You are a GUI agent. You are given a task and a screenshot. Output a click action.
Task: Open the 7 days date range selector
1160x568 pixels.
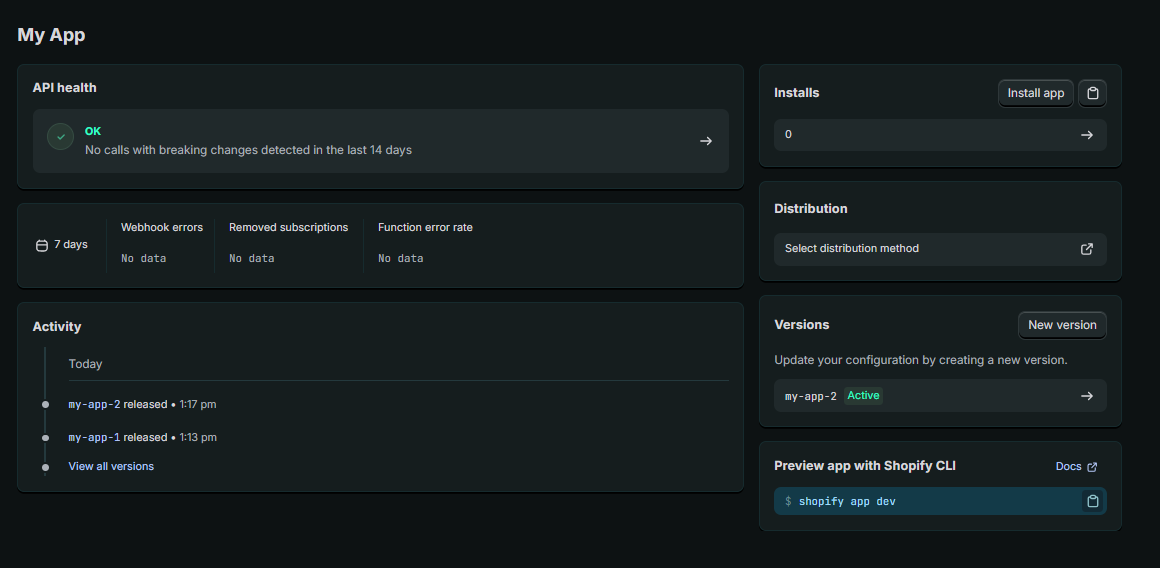62,245
